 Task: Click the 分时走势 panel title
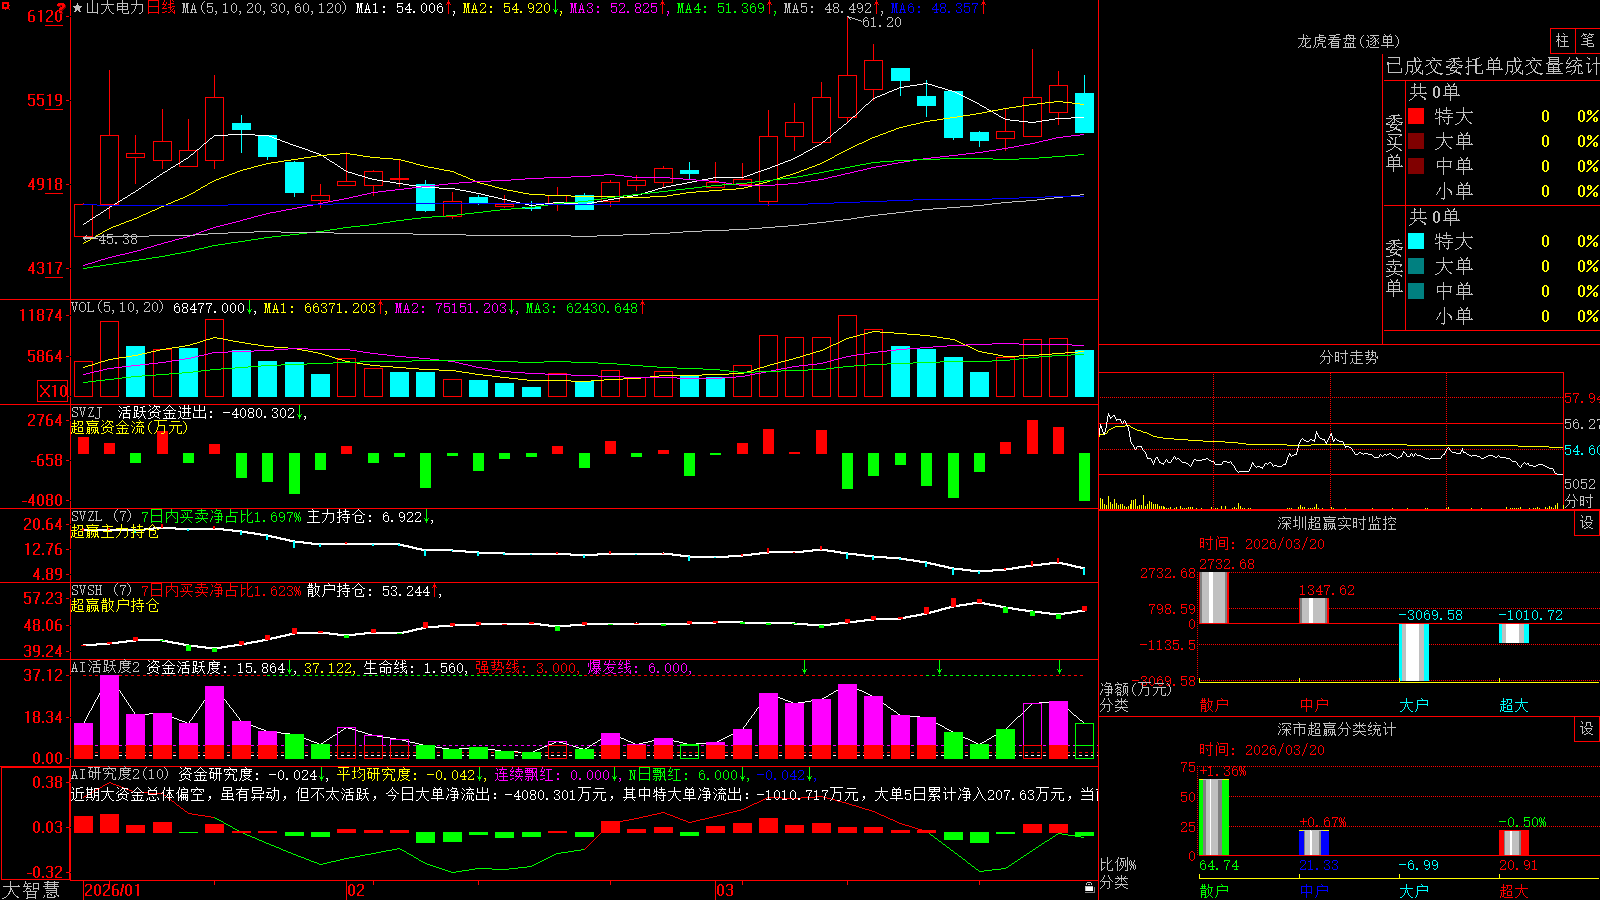[x=1348, y=357]
